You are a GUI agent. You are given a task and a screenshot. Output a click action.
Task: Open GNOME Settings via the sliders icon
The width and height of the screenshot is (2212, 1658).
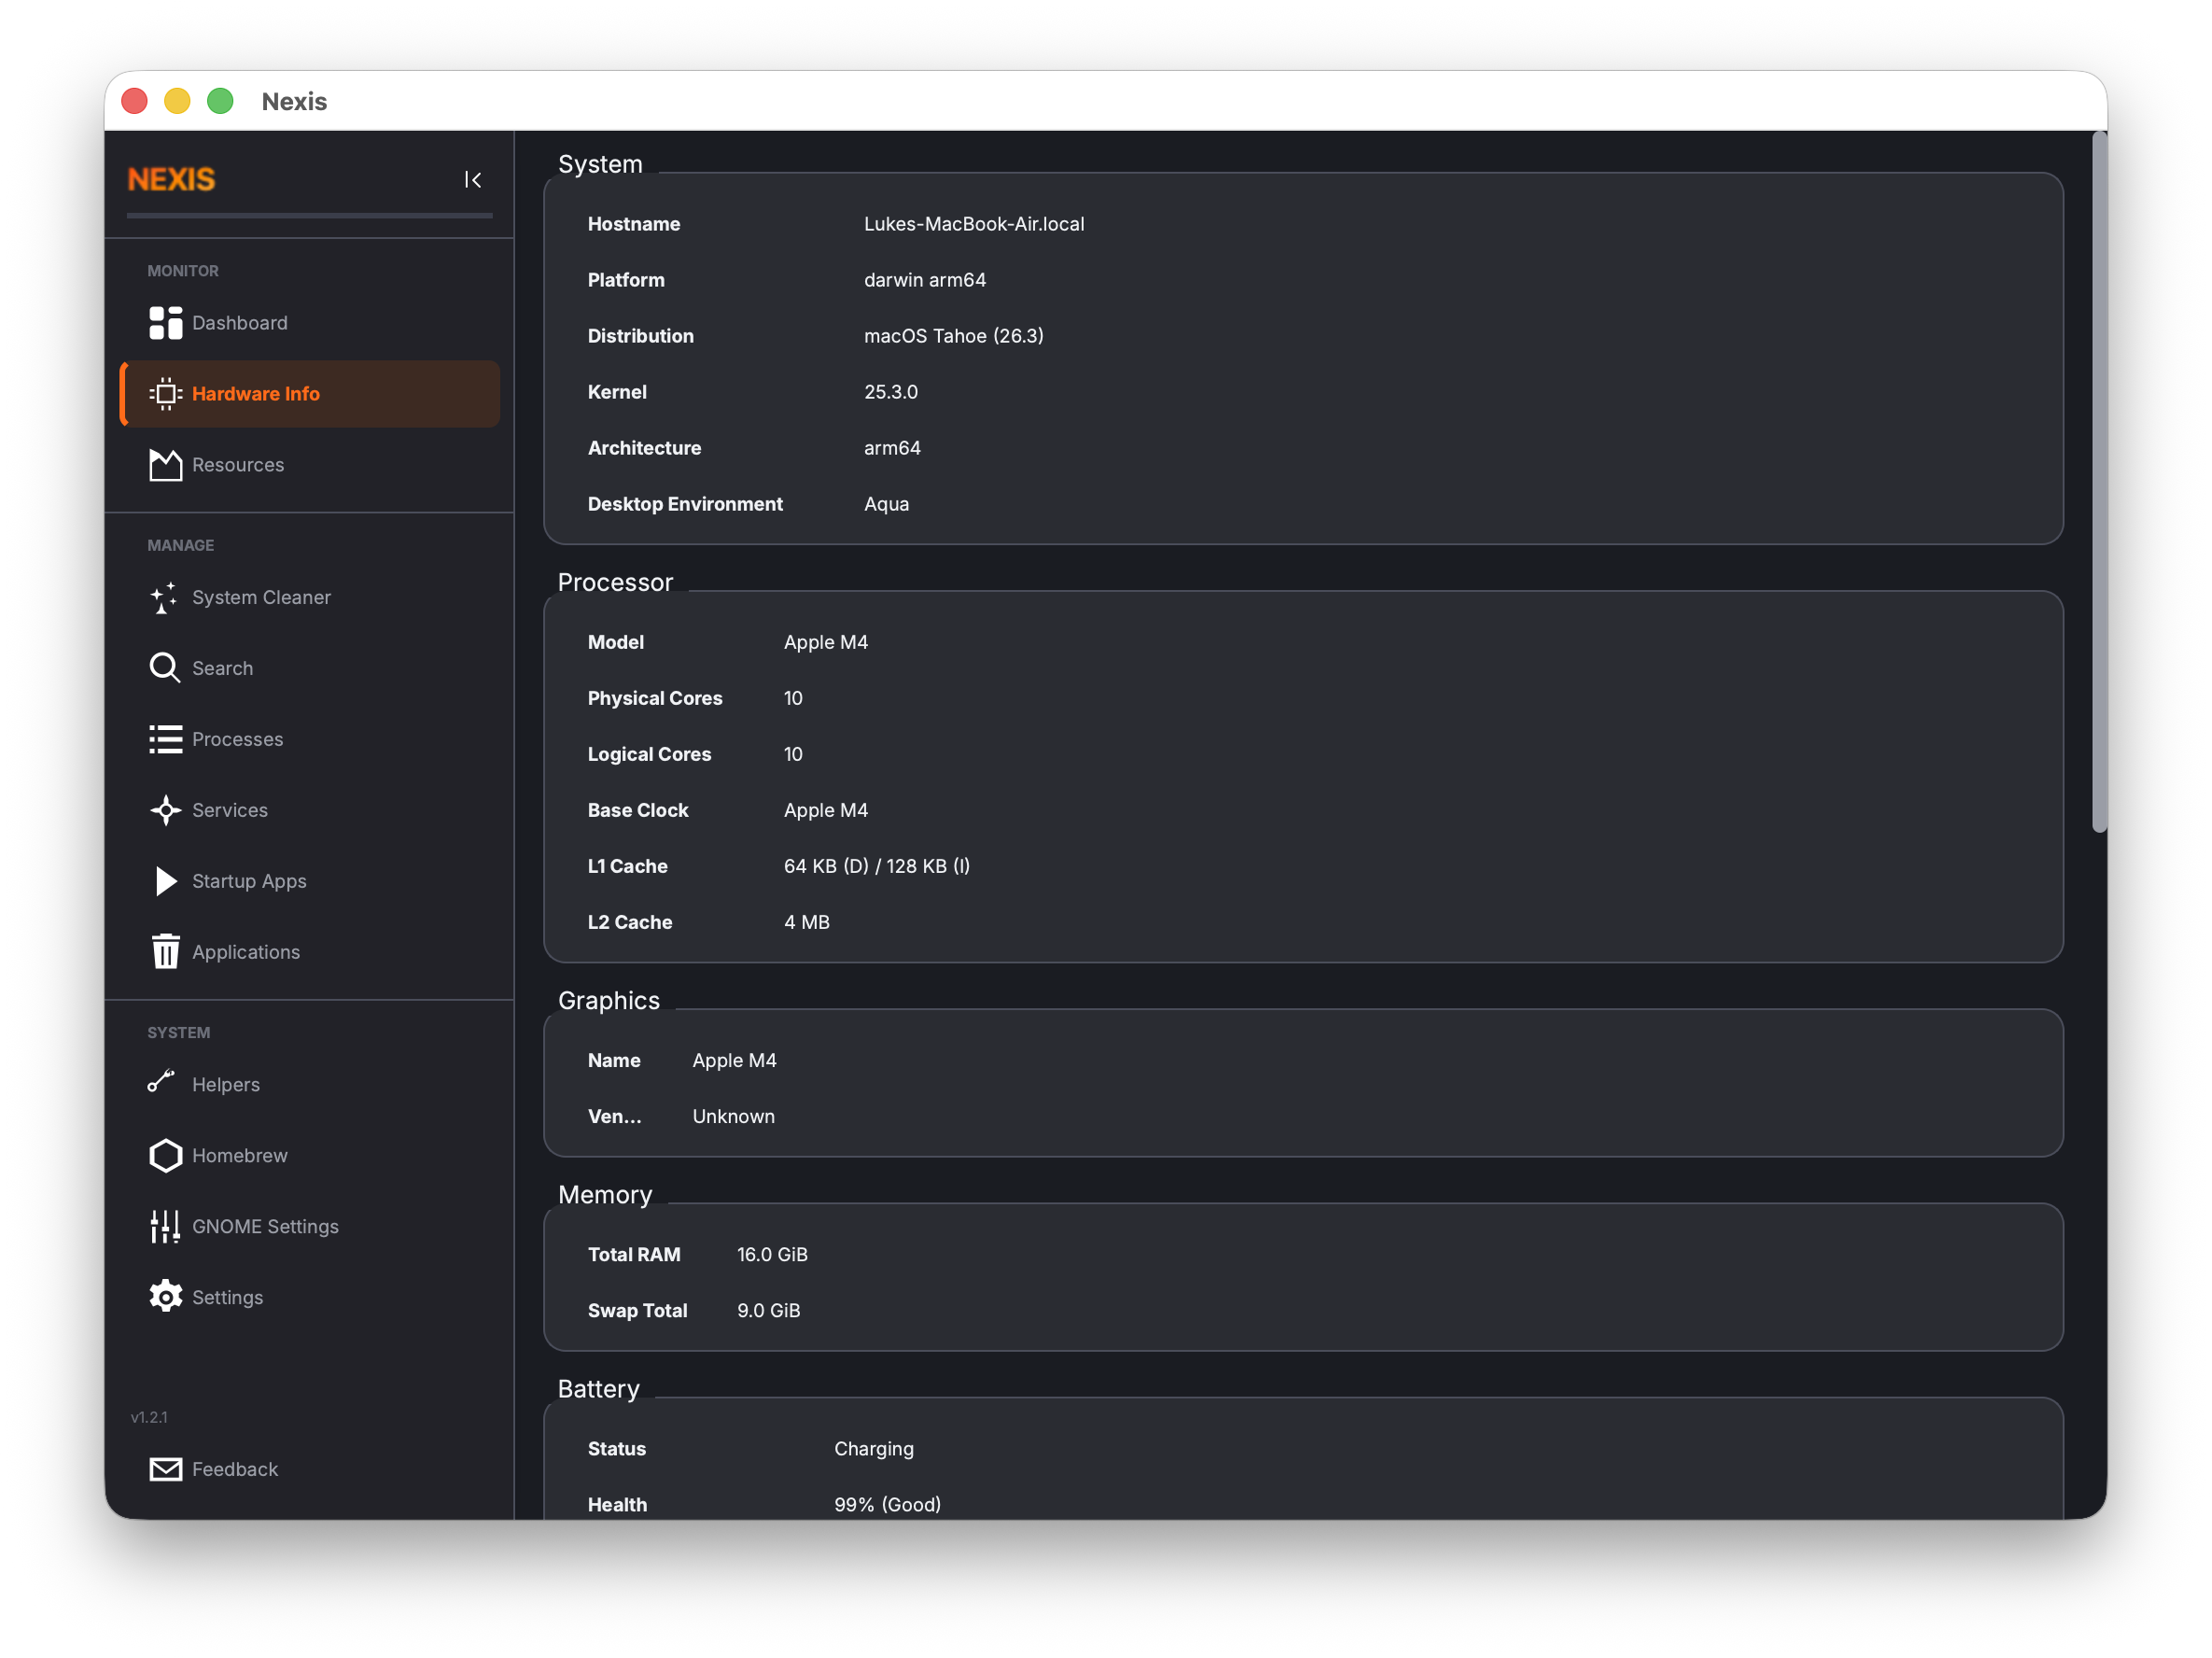click(x=165, y=1226)
